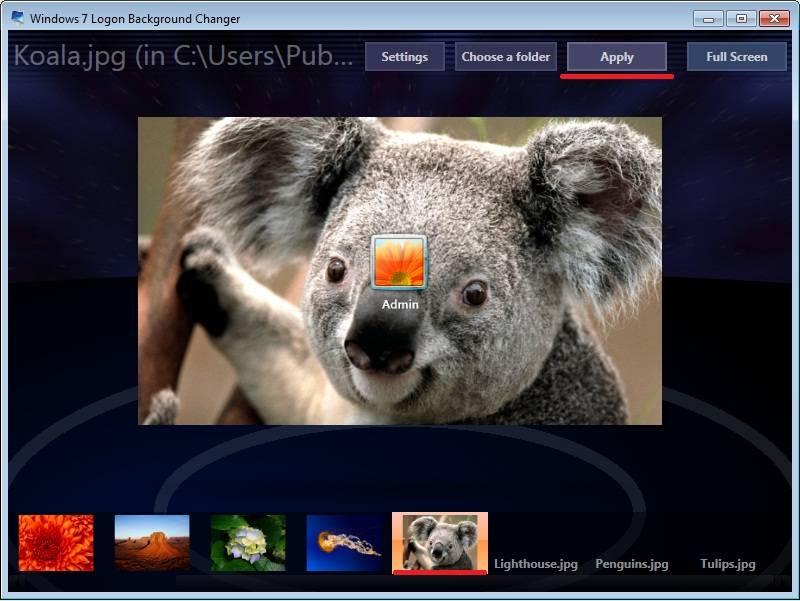Switch preview to Full Screen
Image resolution: width=800 pixels, height=601 pixels.
[x=736, y=57]
